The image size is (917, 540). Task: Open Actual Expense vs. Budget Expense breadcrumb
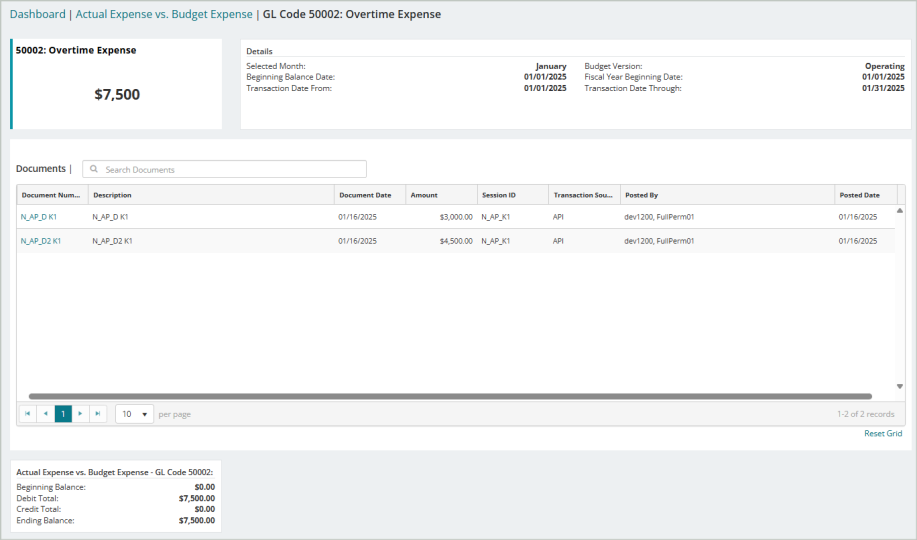[x=164, y=14]
